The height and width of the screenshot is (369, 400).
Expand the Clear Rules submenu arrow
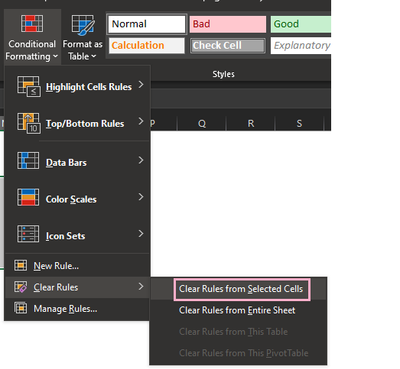pyautogui.click(x=141, y=286)
